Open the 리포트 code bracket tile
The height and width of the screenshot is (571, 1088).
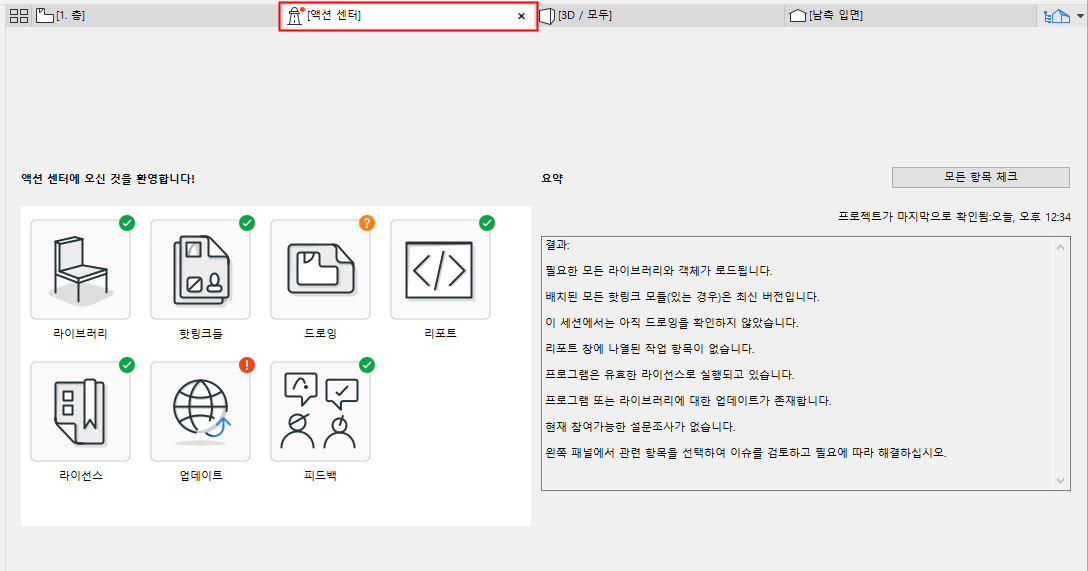(441, 270)
